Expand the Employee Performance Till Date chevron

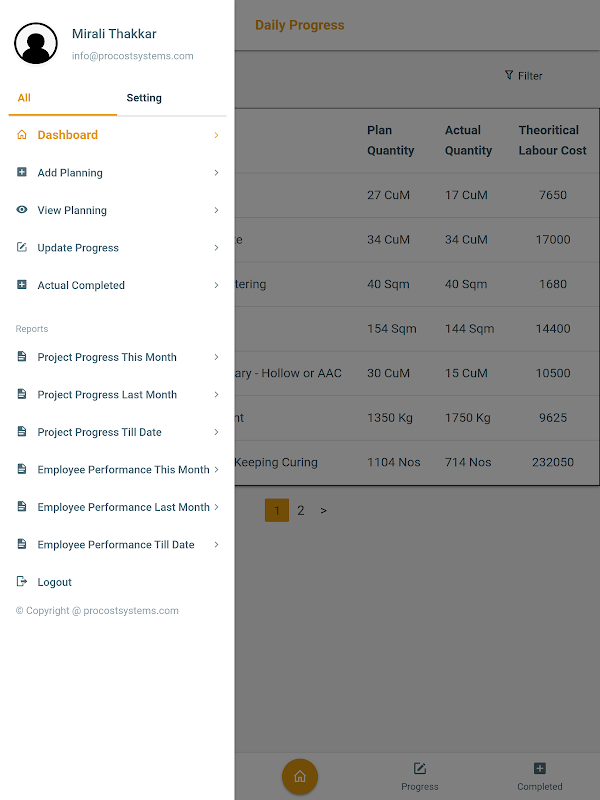(216, 545)
